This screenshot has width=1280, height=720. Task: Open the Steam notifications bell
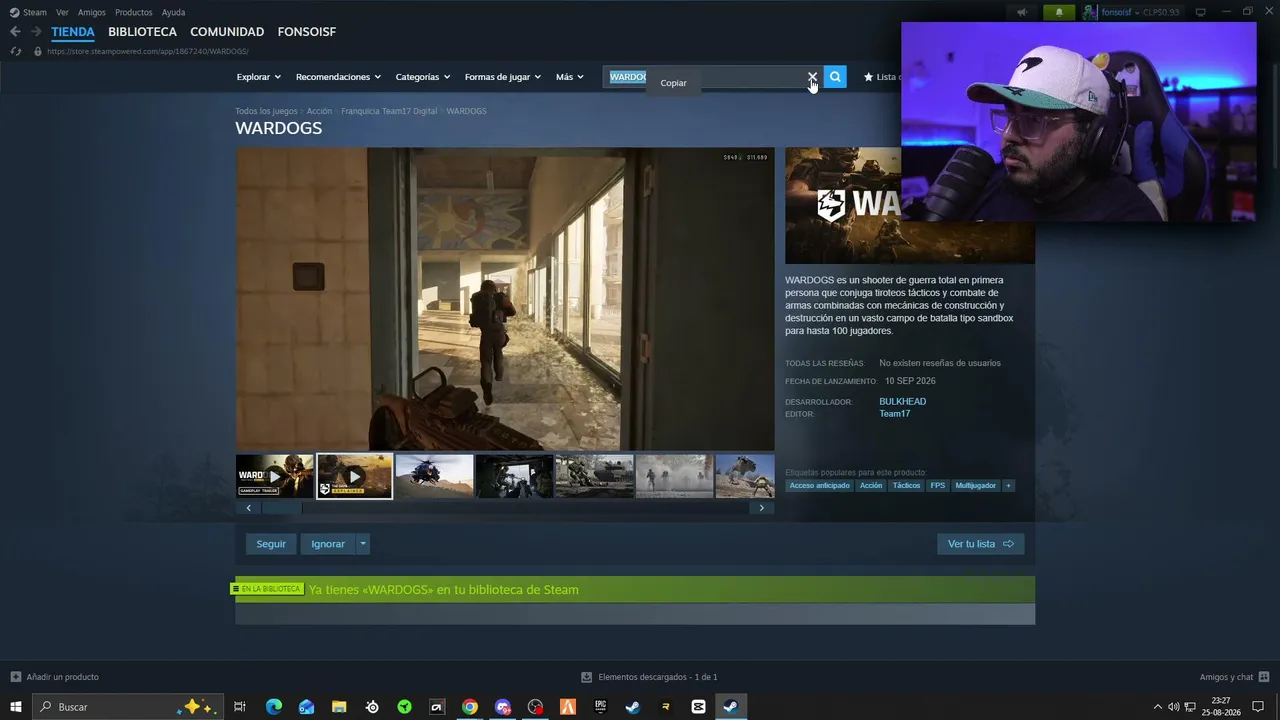pos(1059,12)
